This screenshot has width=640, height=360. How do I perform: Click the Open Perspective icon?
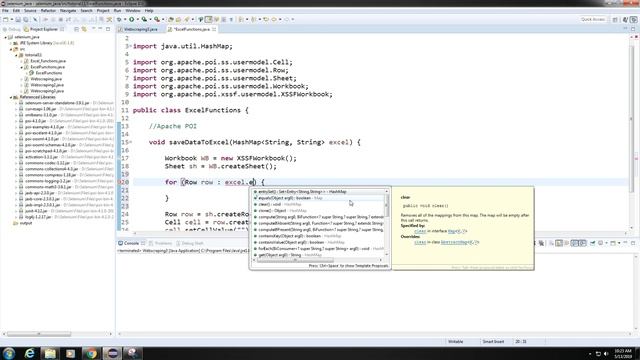[x=615, y=20]
